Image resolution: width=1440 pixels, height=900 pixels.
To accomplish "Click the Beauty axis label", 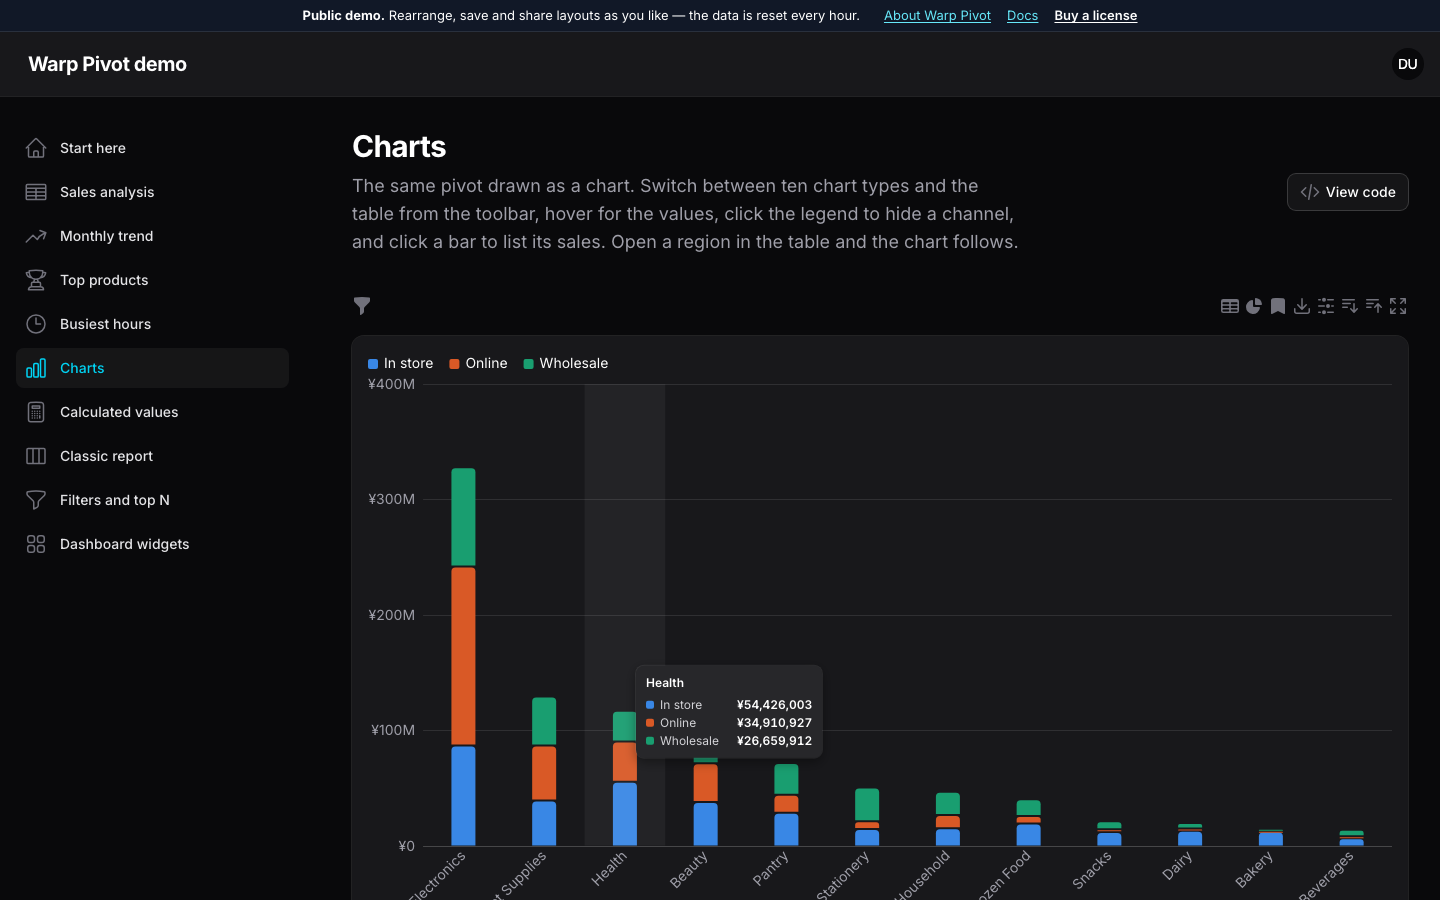I will tap(689, 869).
